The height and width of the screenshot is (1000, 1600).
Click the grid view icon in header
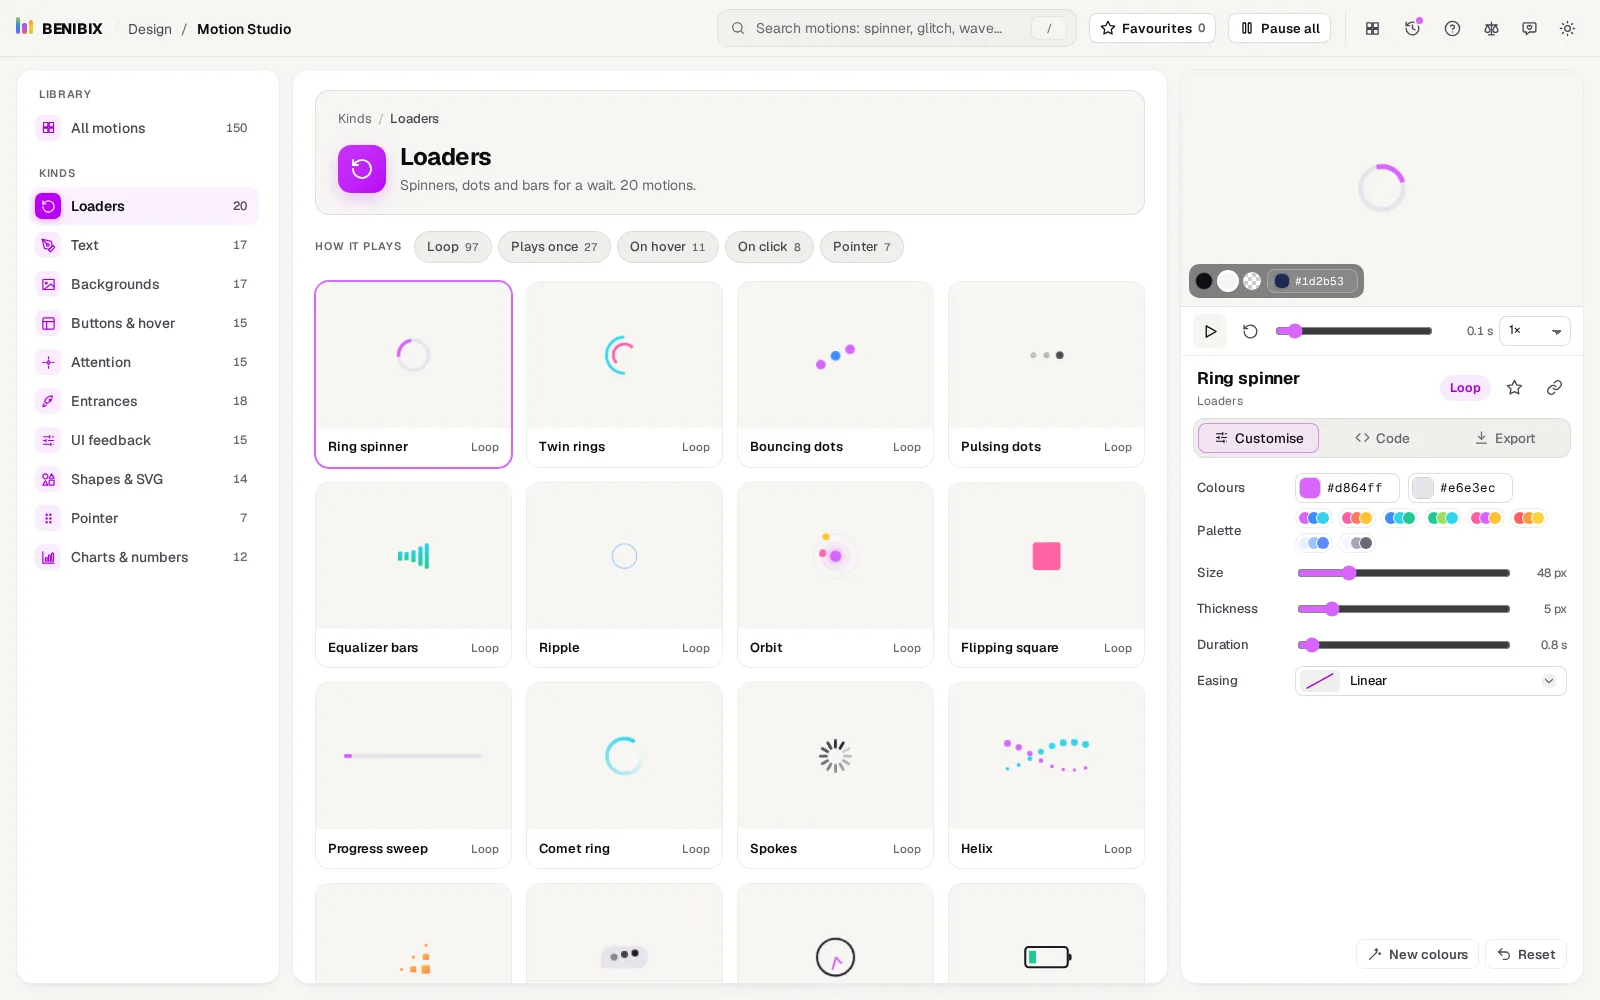click(x=1372, y=28)
